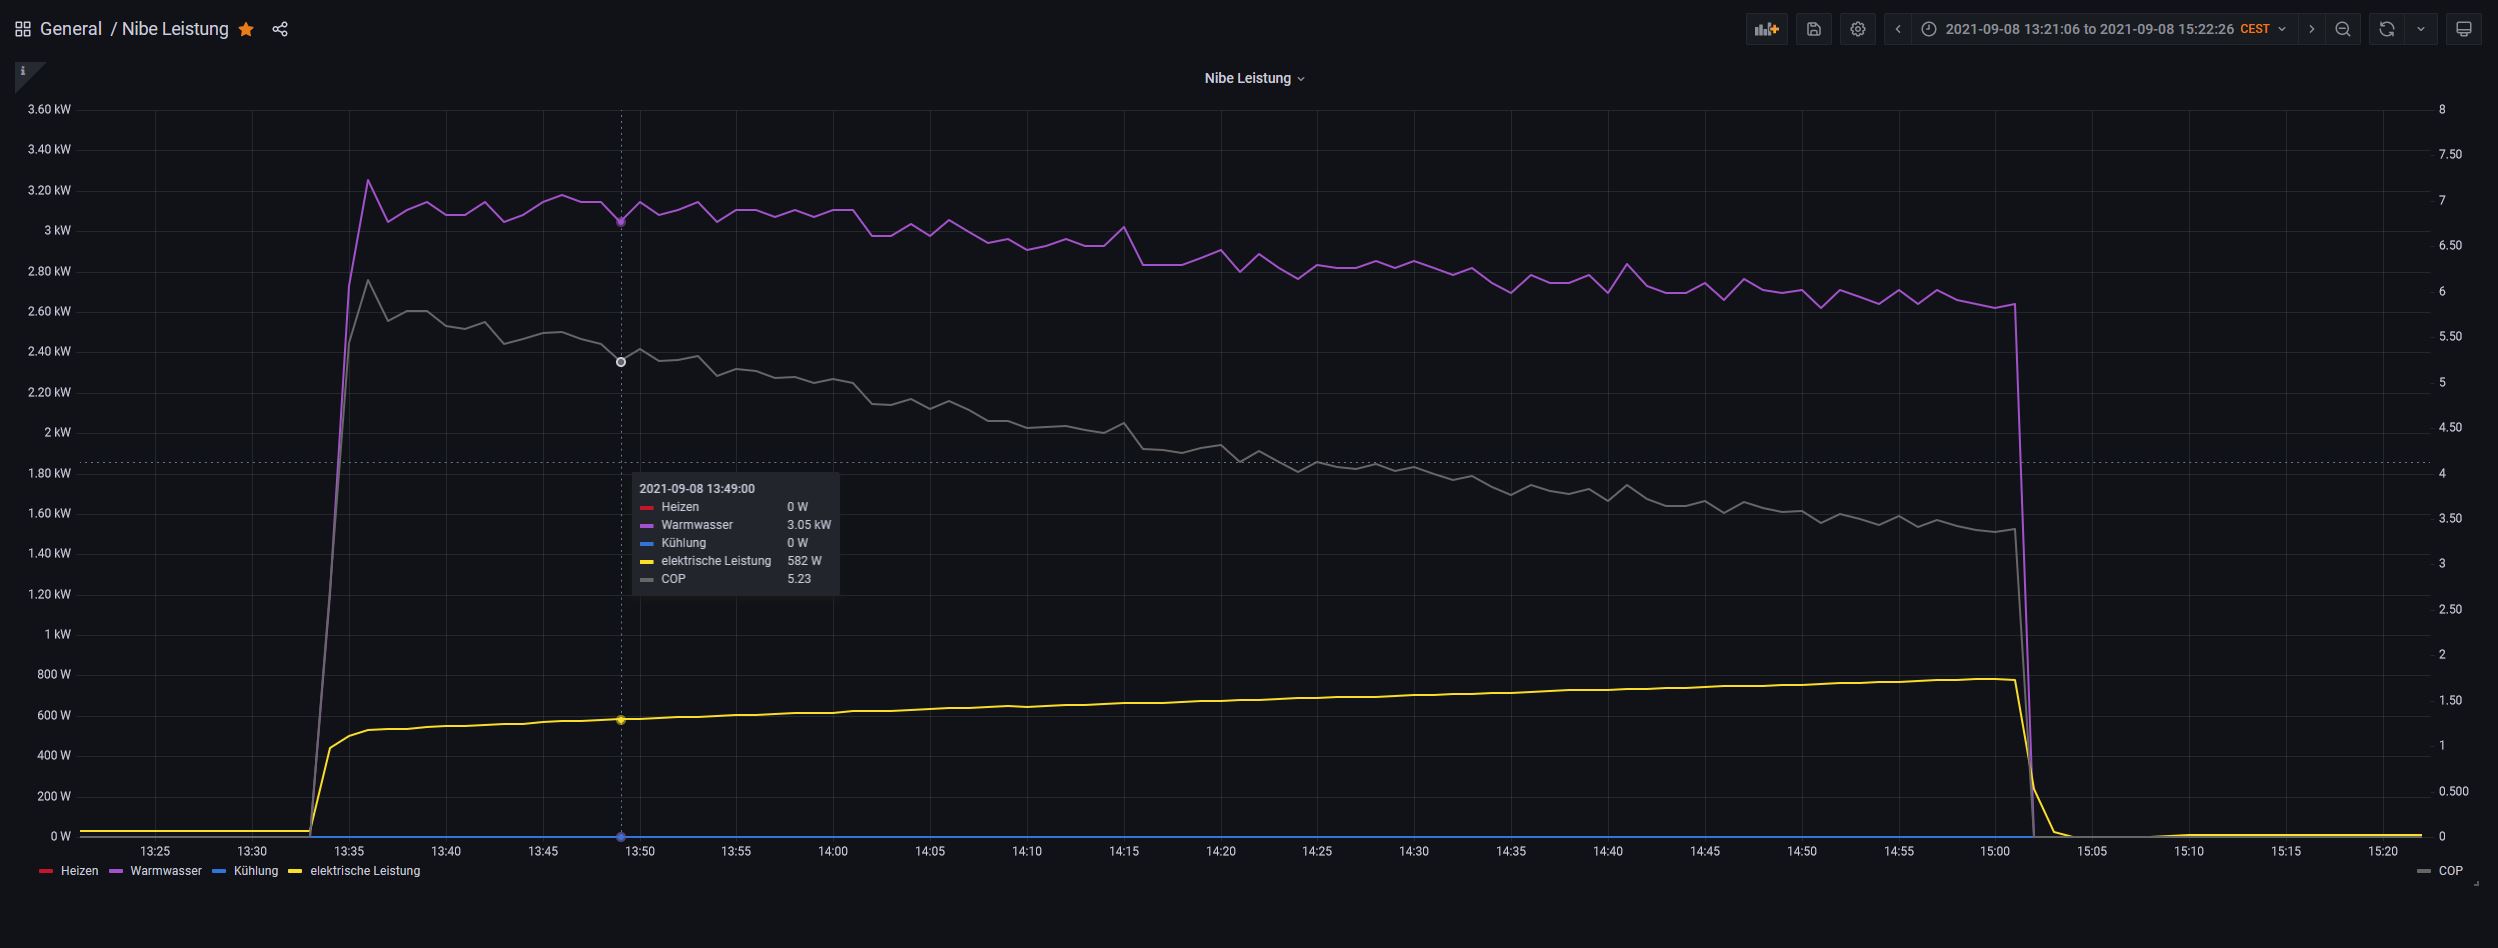This screenshot has height=948, width=2498.
Task: Open dashboard settings gear
Action: point(1858,29)
